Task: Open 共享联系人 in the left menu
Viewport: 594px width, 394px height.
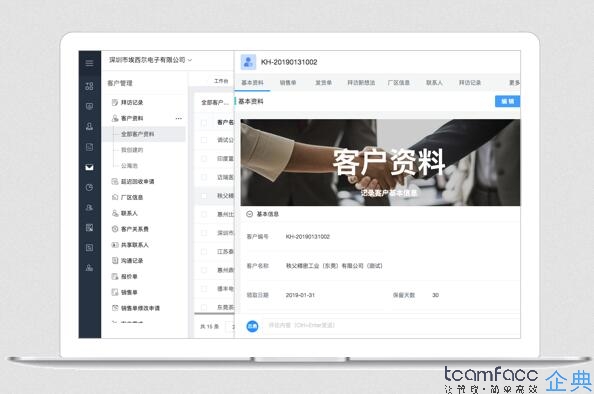Action: click(x=134, y=245)
